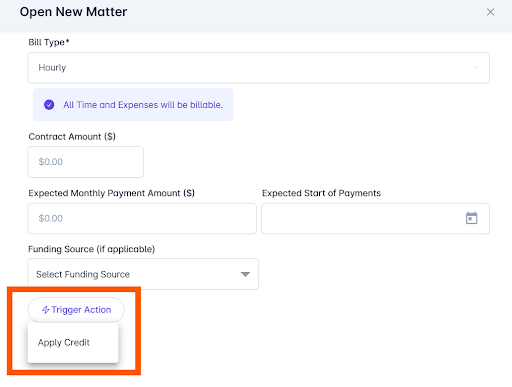Click the 'Contract Amount ($)' label
Viewport: 512px width, 387px height.
(72, 137)
